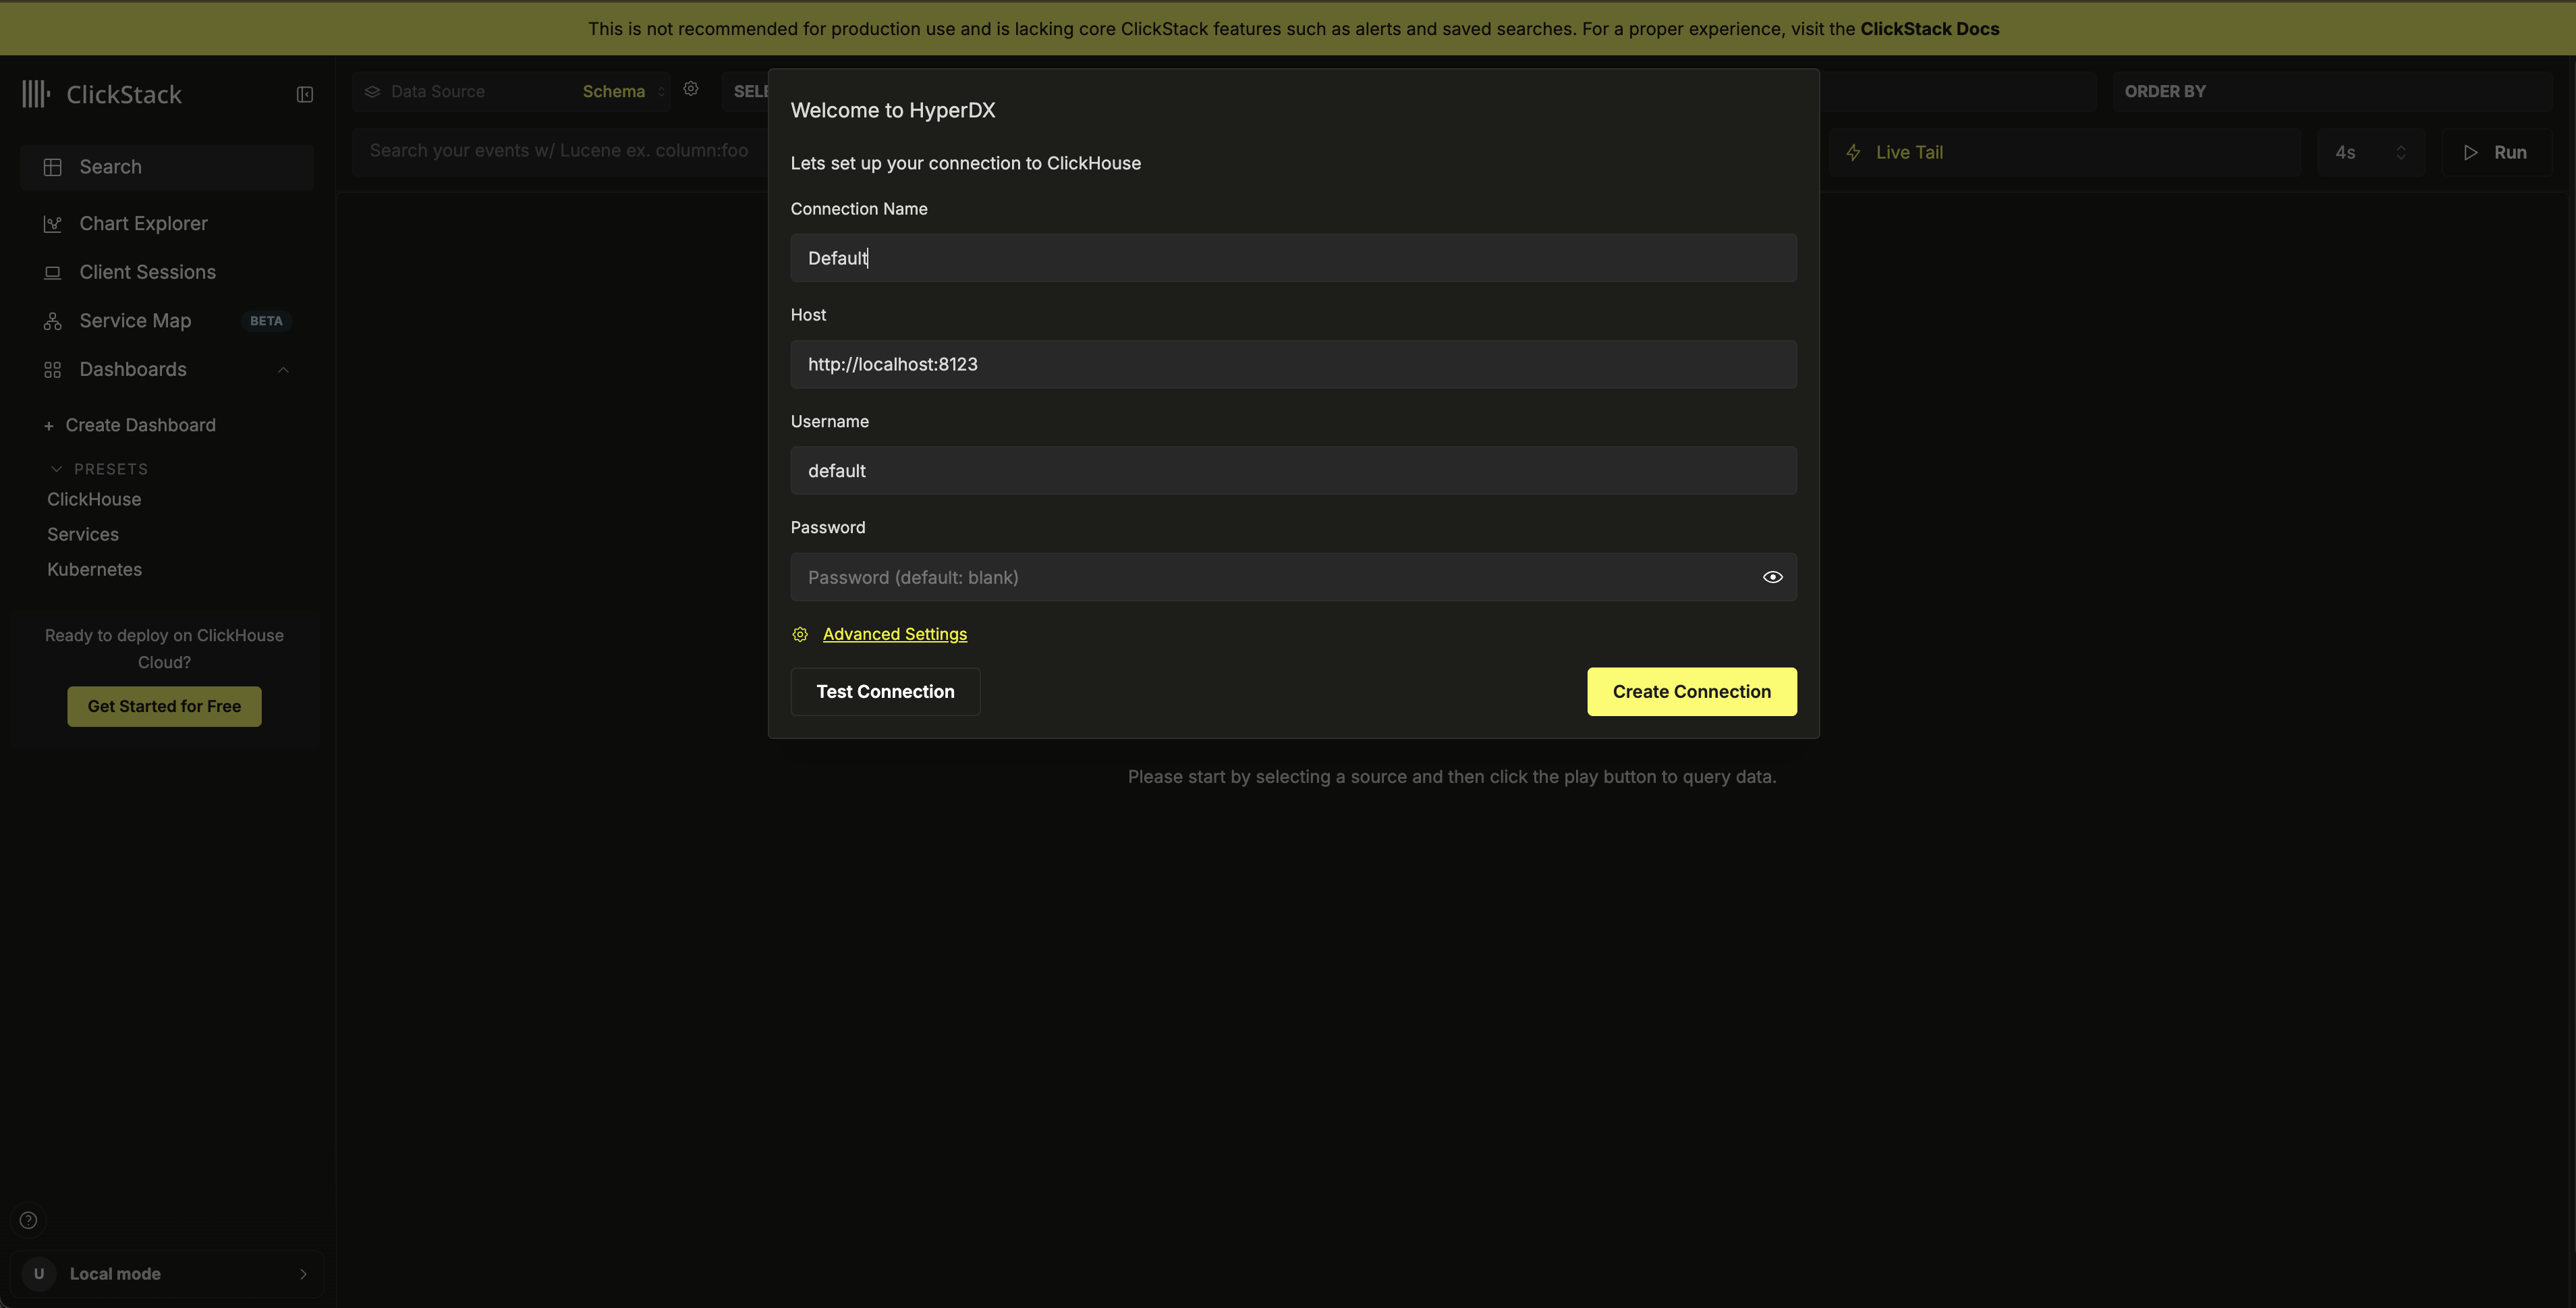Click the Test Connection button
This screenshot has width=2576, height=1308.
[885, 691]
